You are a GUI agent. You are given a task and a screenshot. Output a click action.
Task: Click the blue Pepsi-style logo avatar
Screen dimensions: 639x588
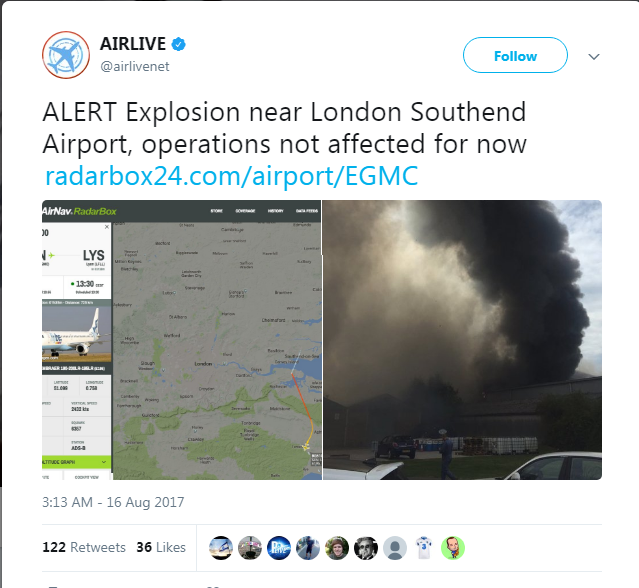click(x=279, y=548)
